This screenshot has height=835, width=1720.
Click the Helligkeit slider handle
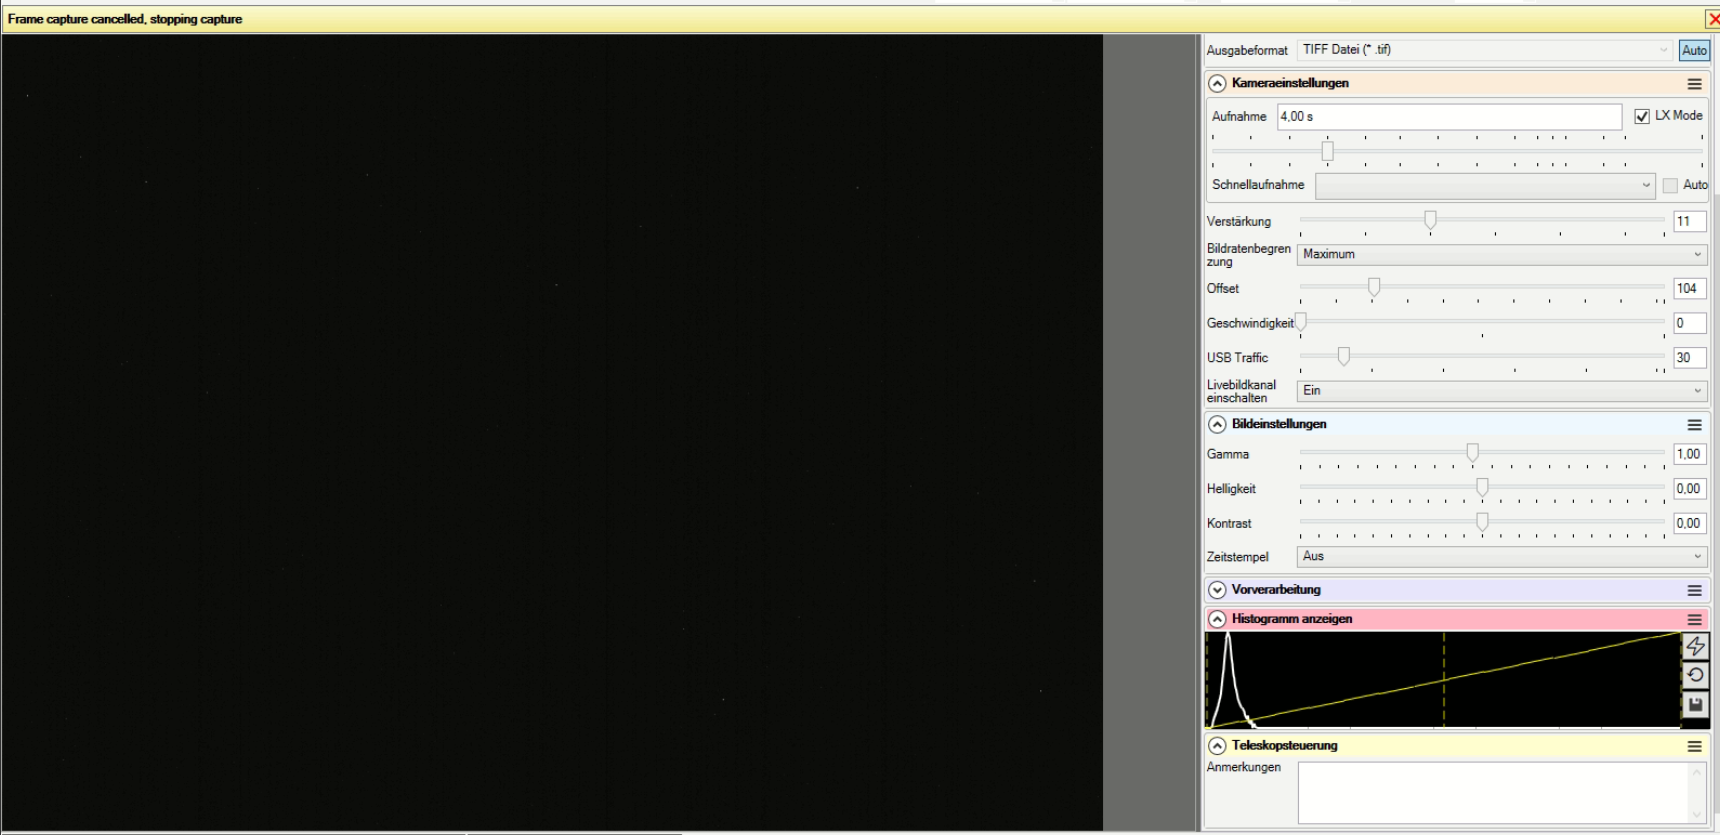point(1482,487)
